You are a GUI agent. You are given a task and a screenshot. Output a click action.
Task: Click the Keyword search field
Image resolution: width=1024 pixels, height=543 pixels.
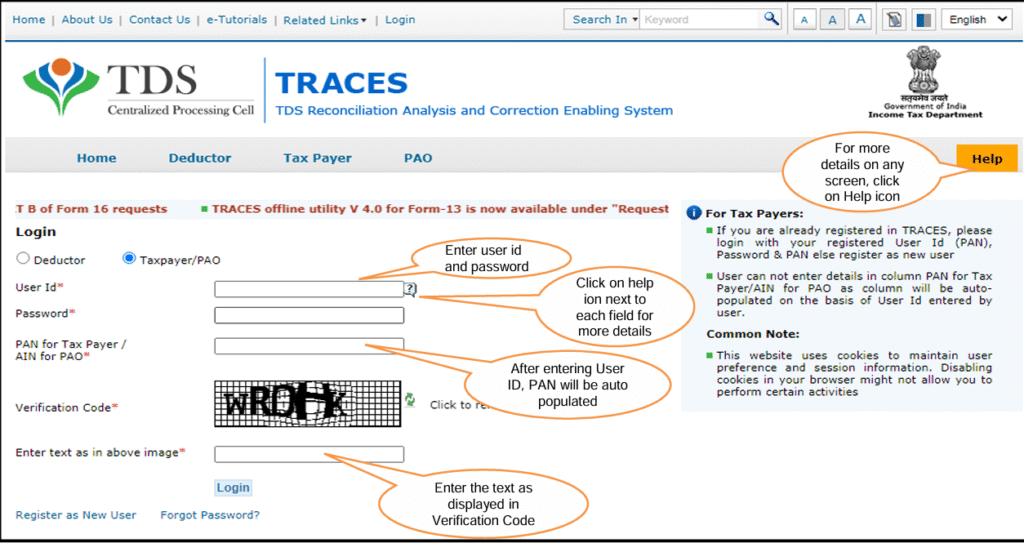click(x=701, y=20)
